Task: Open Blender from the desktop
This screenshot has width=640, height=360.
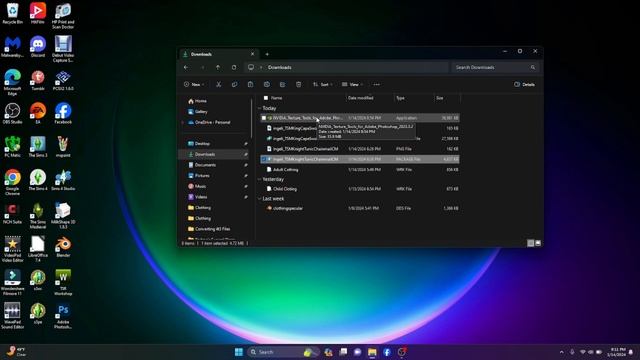Action: click(63, 247)
